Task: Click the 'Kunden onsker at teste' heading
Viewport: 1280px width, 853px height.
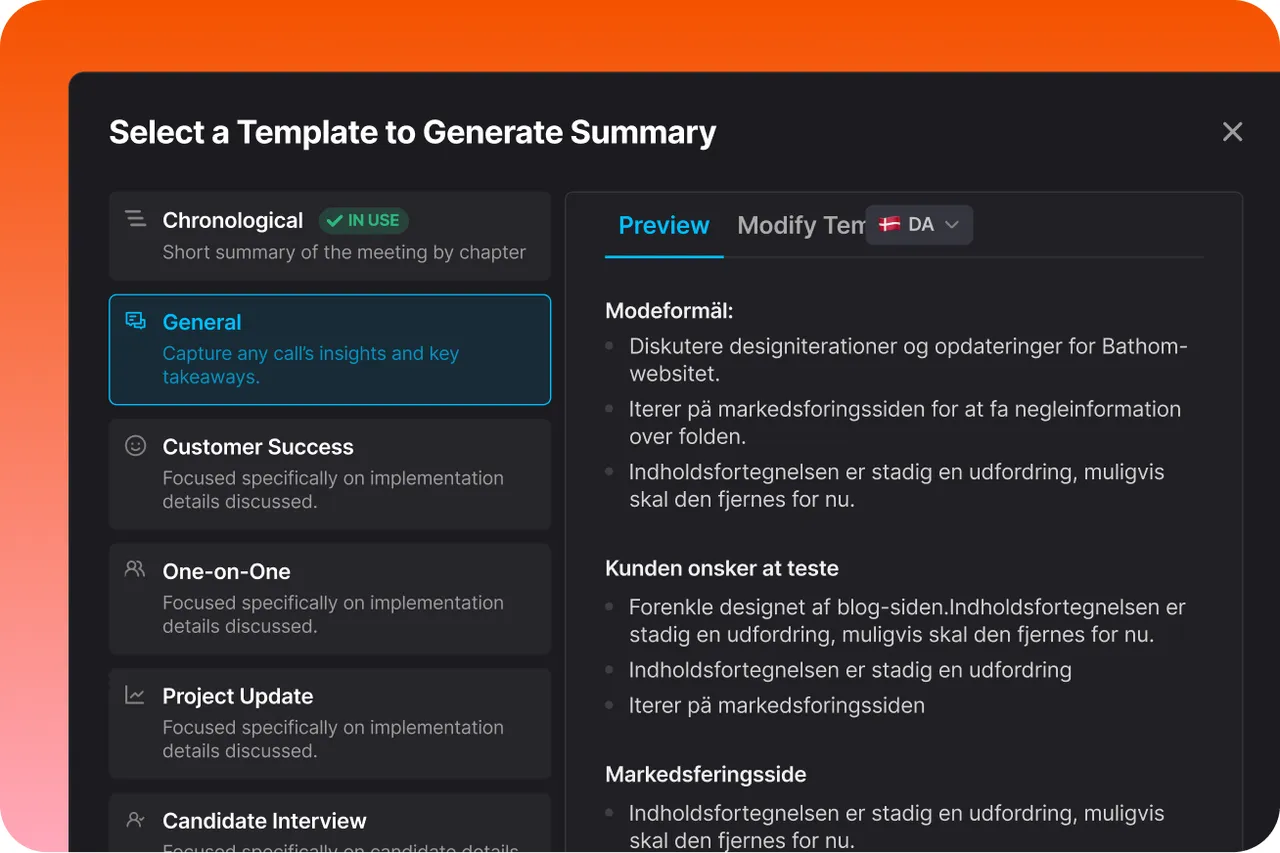Action: point(722,568)
